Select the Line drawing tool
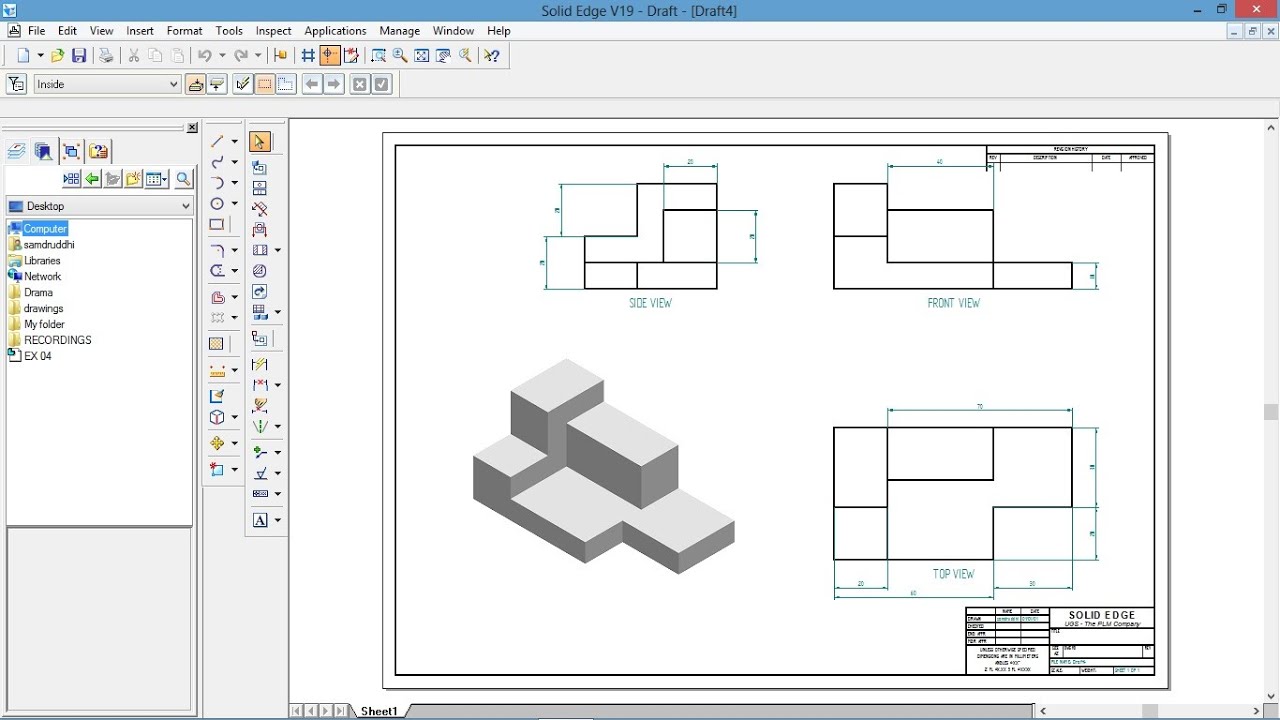Screen dimensions: 1280x720 (217, 142)
